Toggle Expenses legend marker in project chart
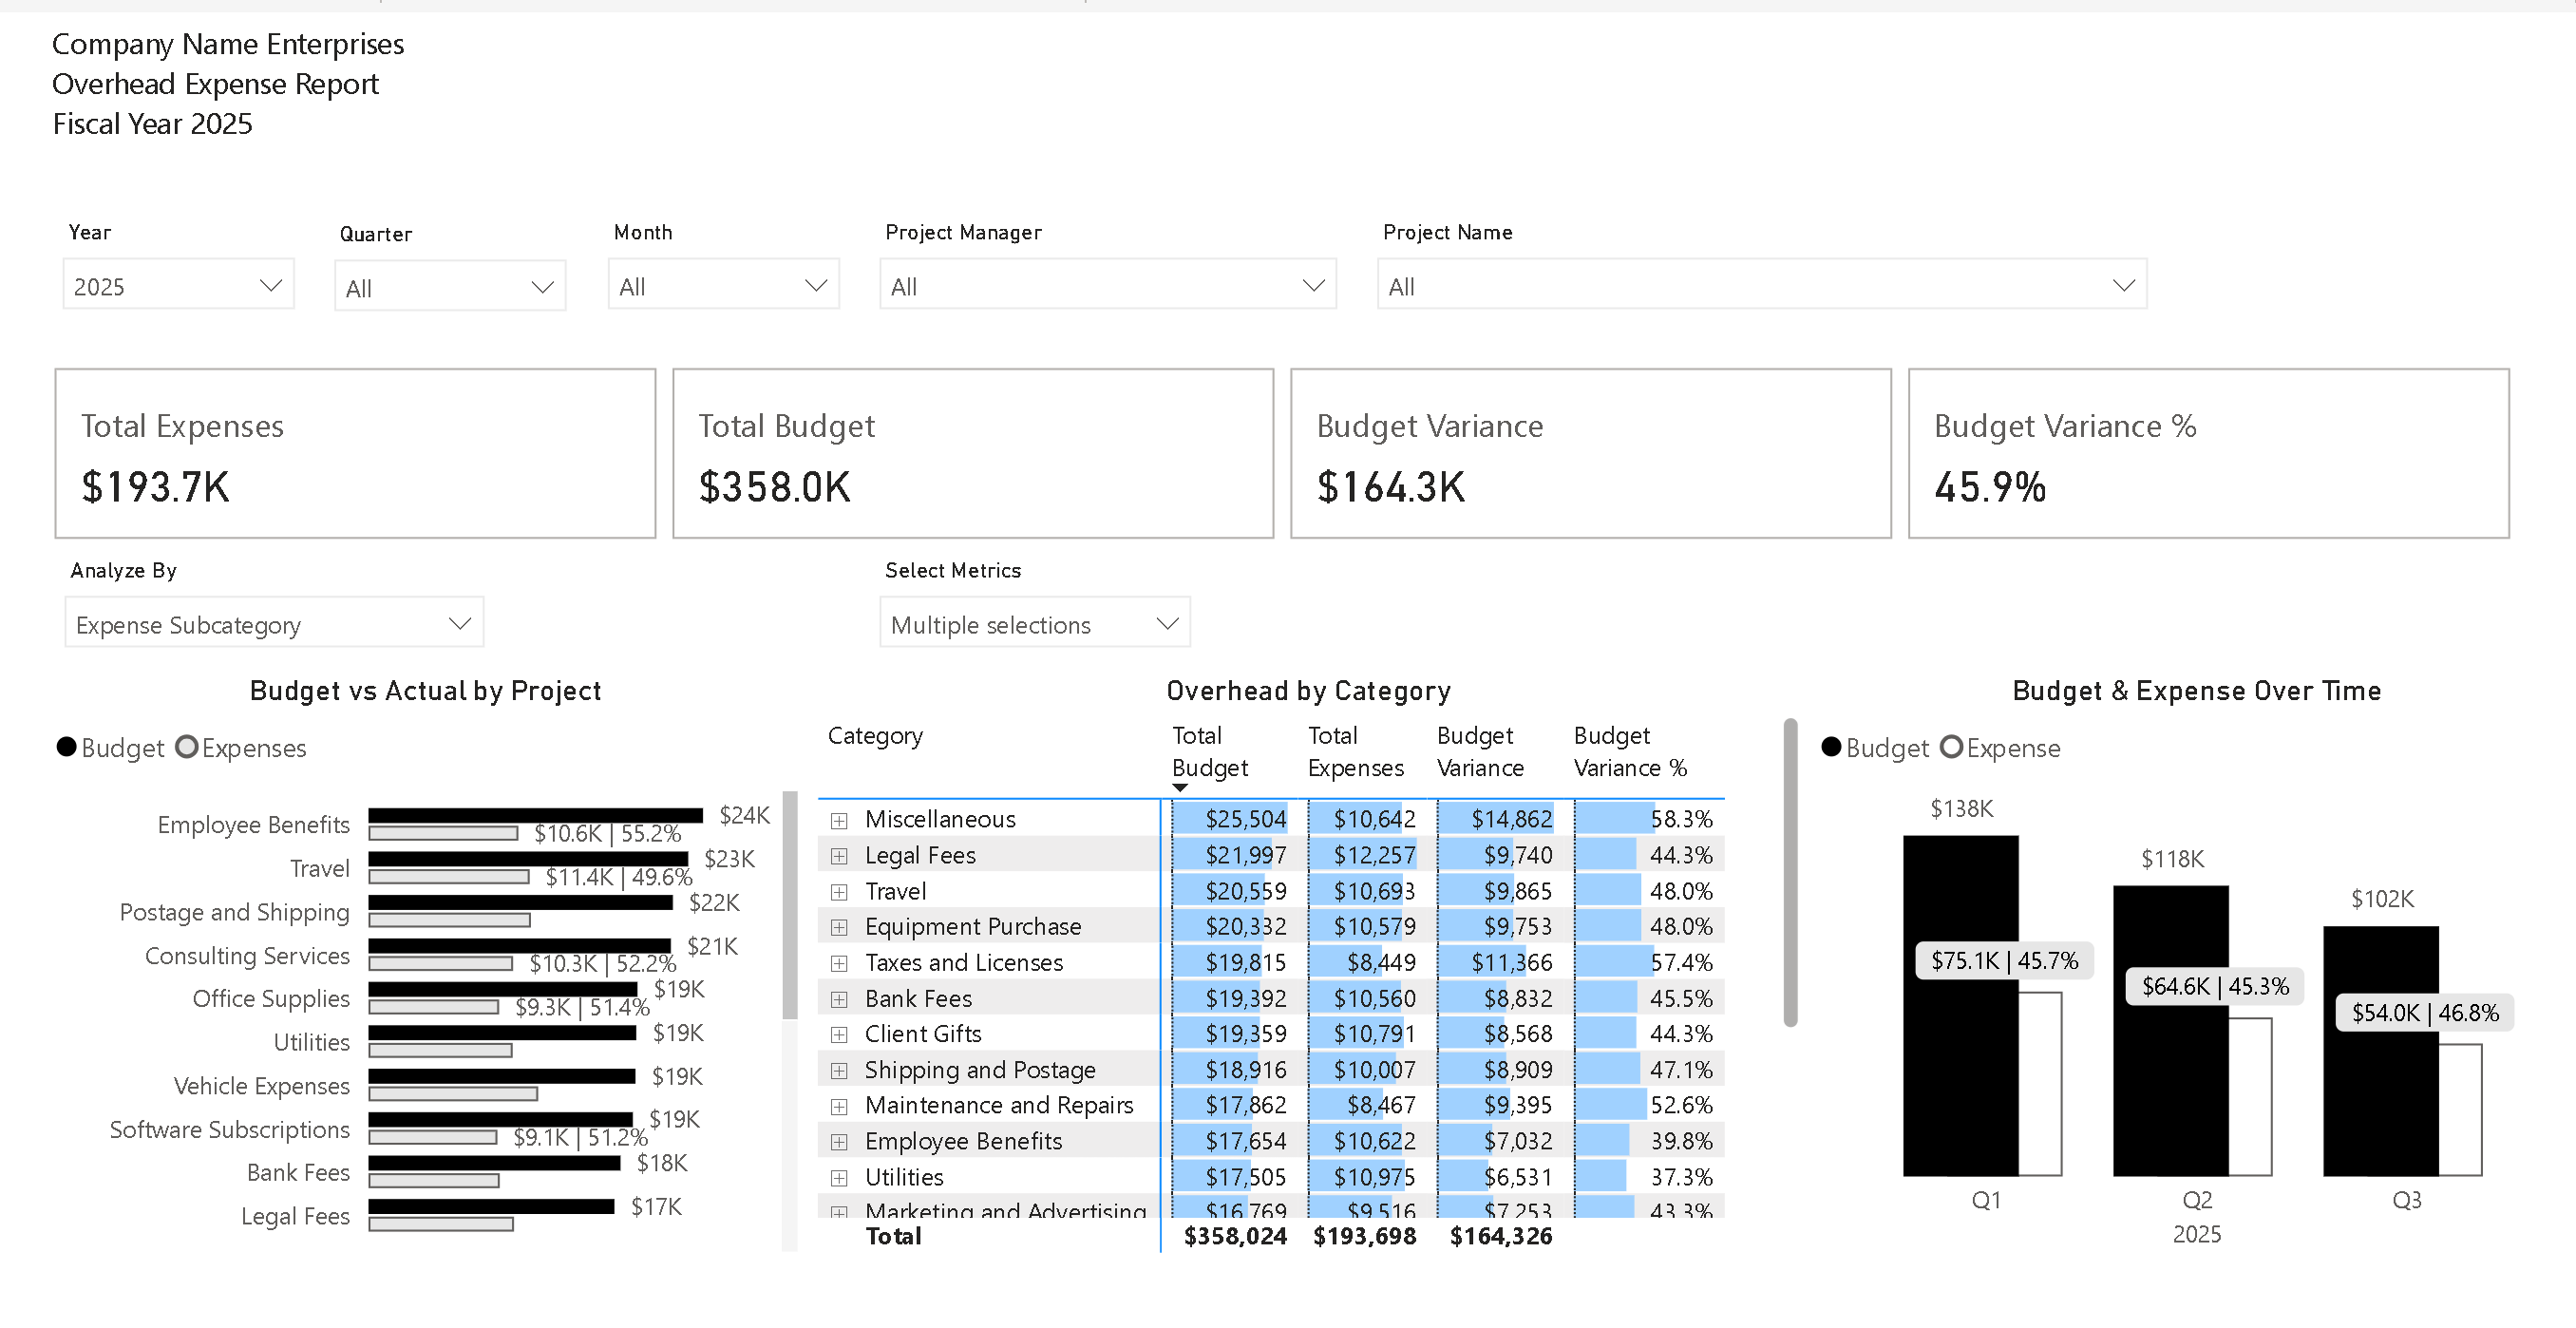 [187, 747]
